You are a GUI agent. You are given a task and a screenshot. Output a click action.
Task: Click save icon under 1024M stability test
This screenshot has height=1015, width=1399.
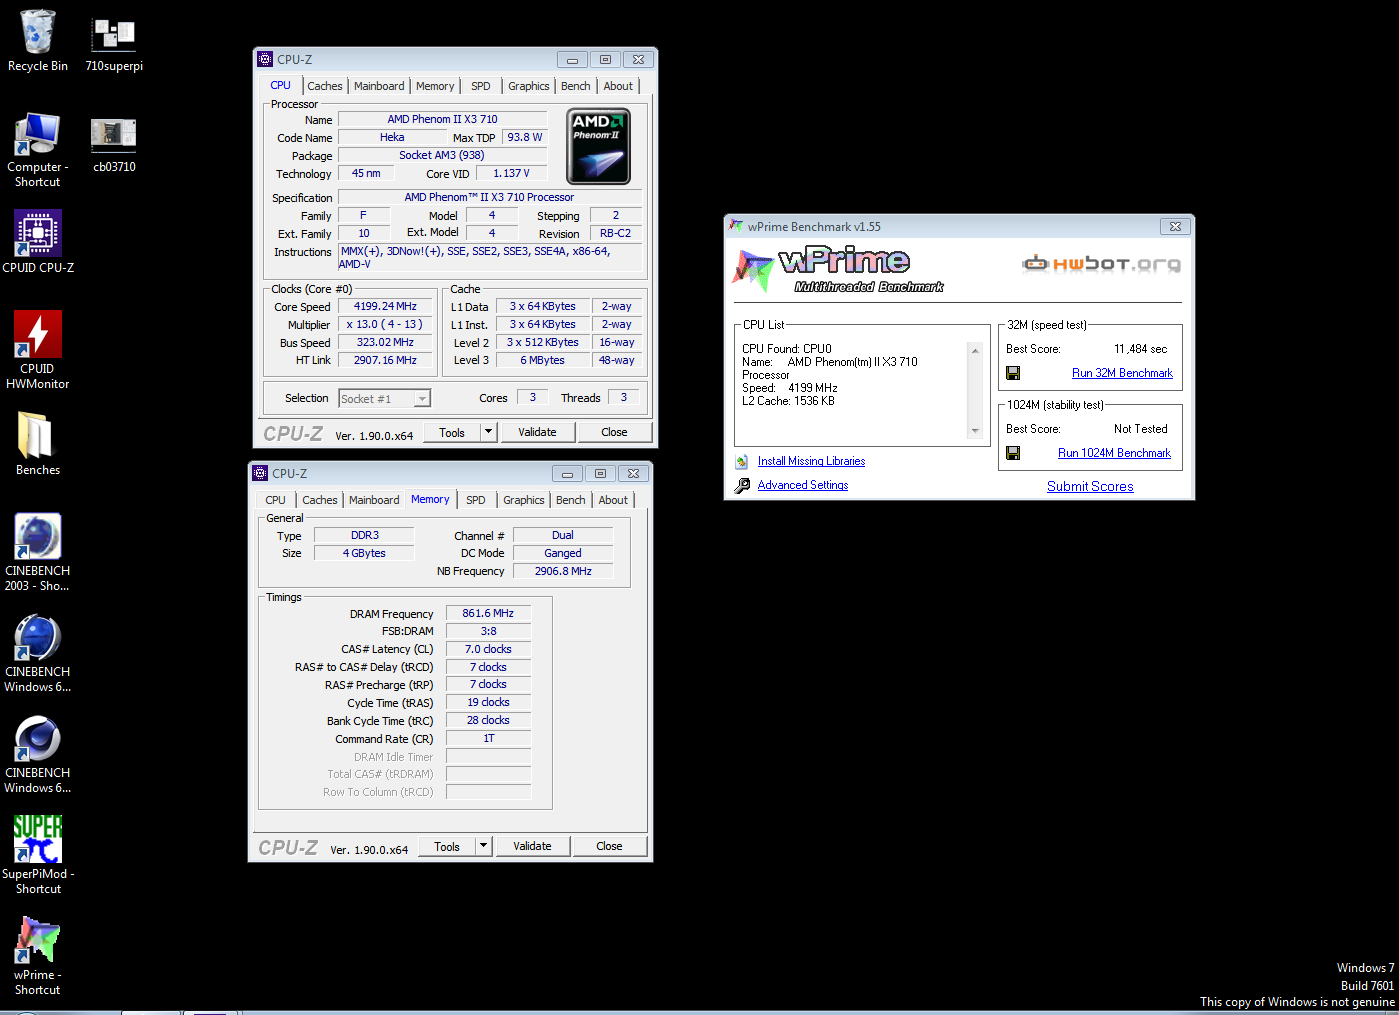1013,453
